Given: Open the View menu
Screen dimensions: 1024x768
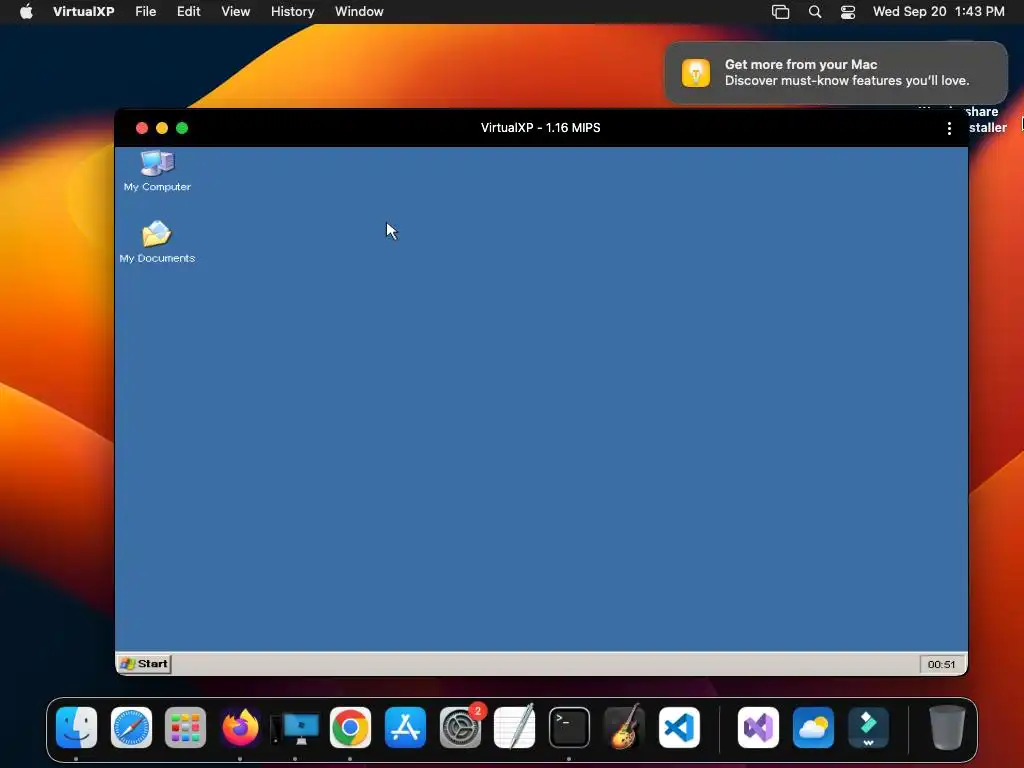Looking at the screenshot, I should (x=236, y=12).
